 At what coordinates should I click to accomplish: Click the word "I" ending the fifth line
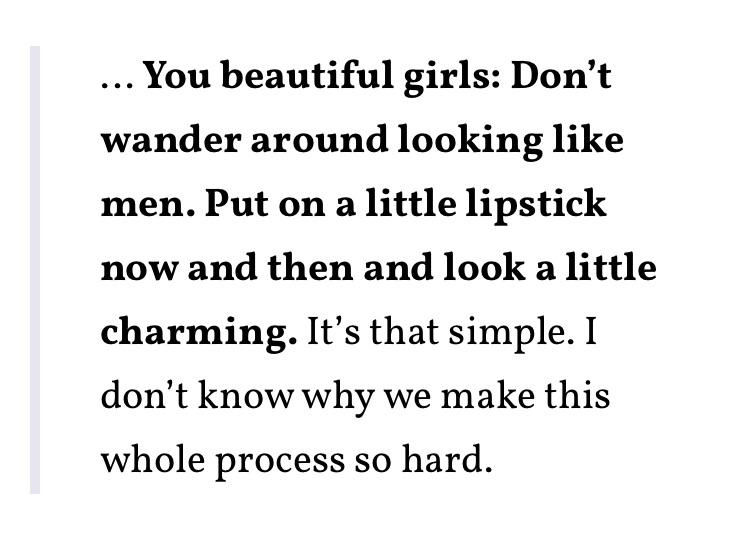point(590,333)
